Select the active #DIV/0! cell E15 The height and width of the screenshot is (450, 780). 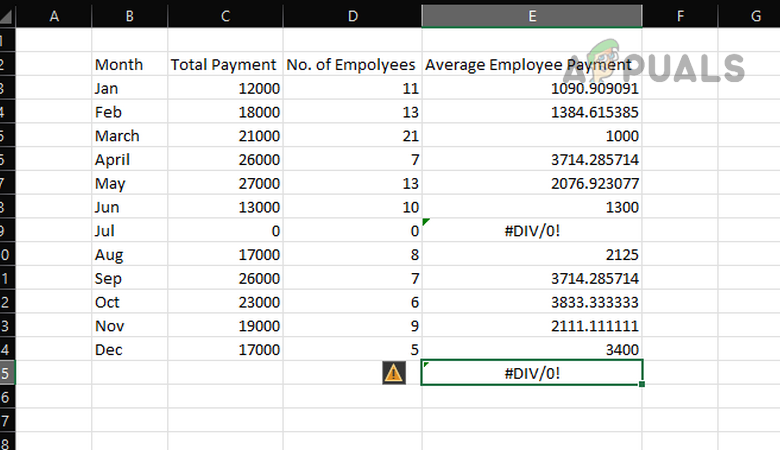[x=532, y=373]
